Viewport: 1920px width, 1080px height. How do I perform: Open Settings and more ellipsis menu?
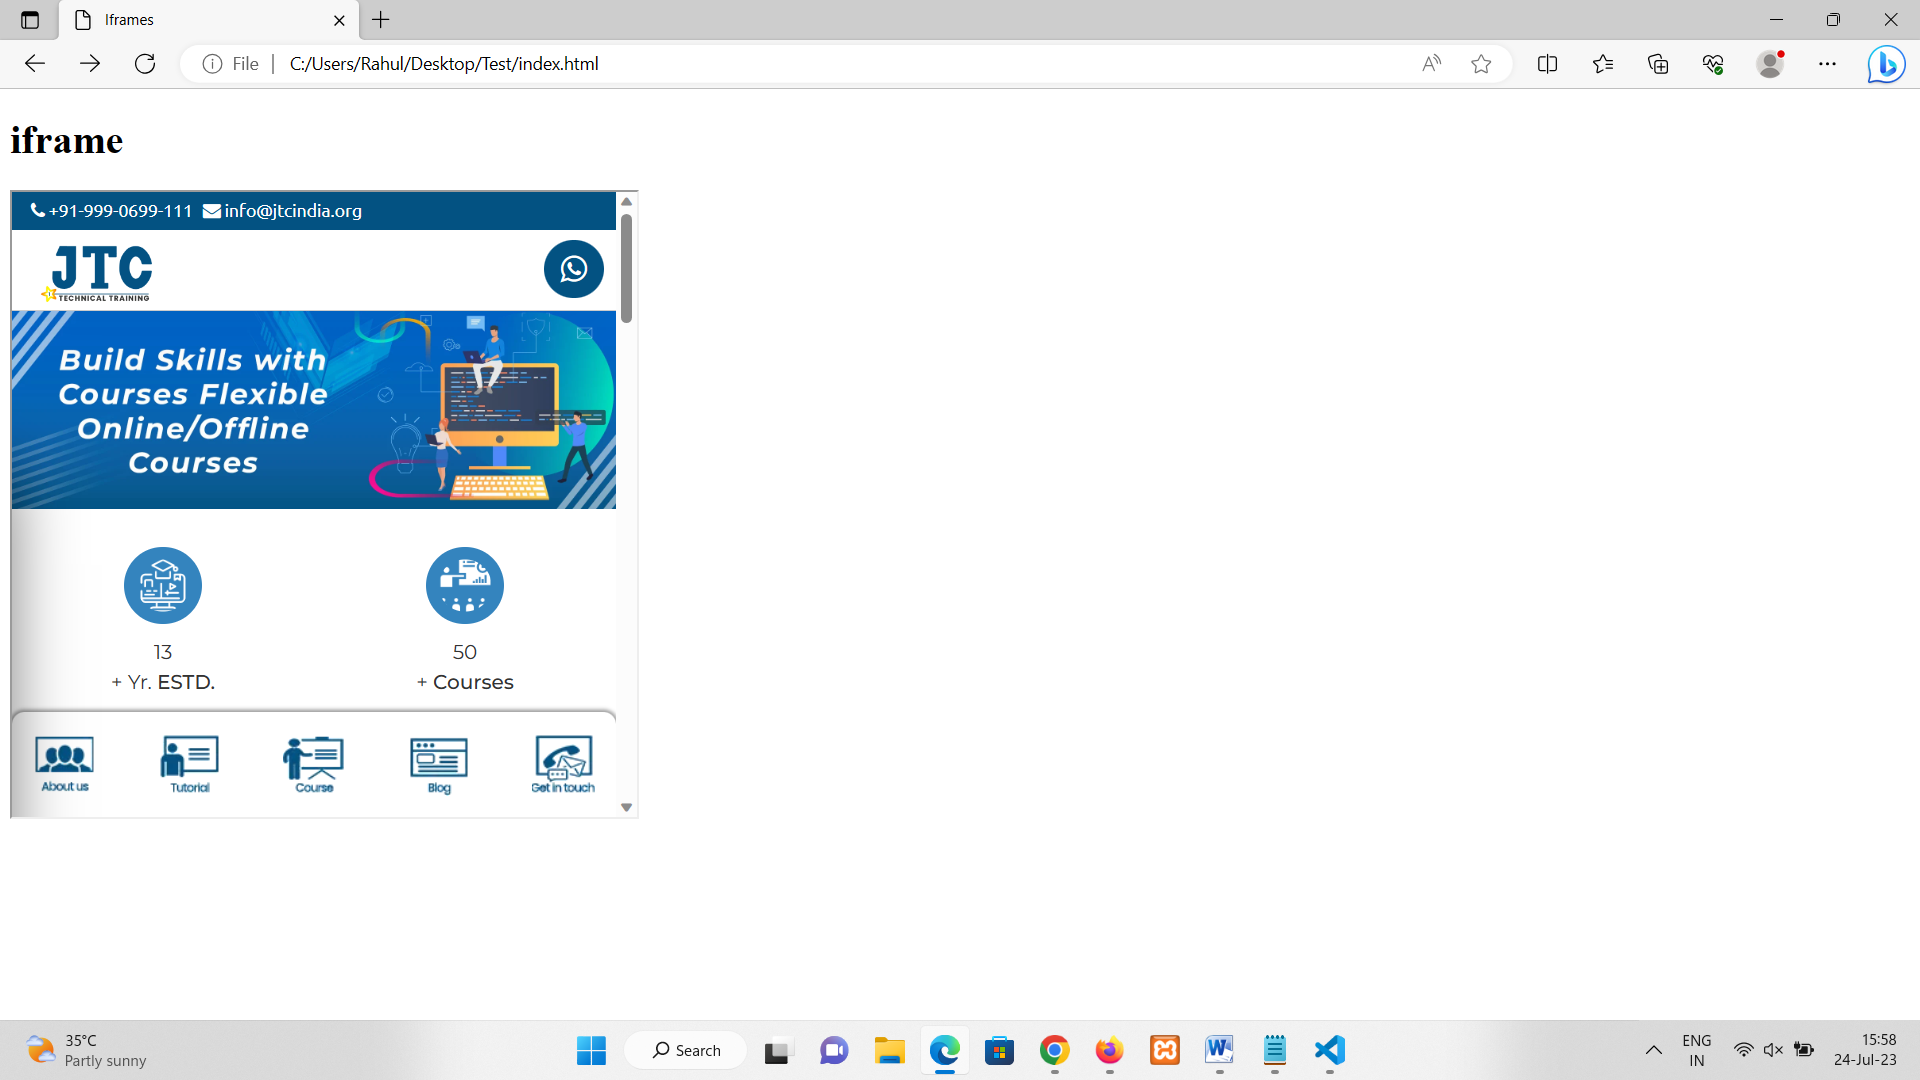click(x=1827, y=64)
